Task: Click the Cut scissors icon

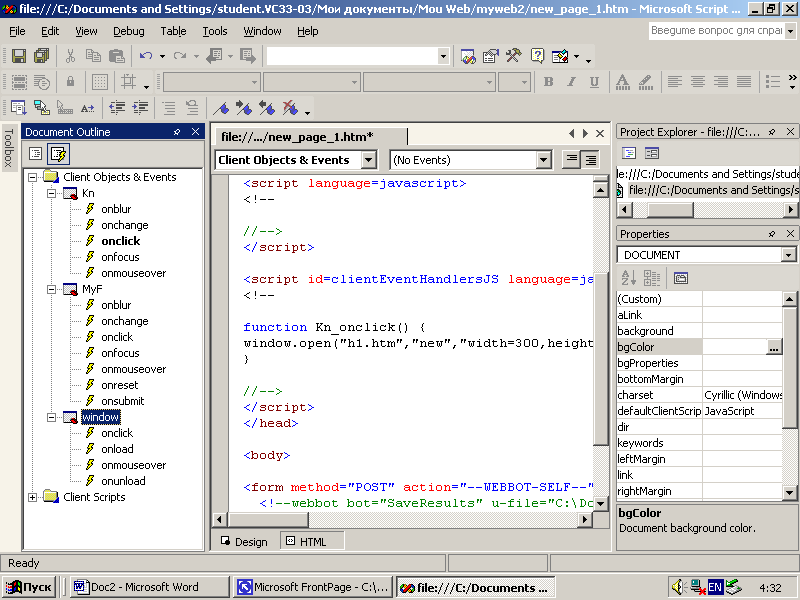Action: (70, 56)
